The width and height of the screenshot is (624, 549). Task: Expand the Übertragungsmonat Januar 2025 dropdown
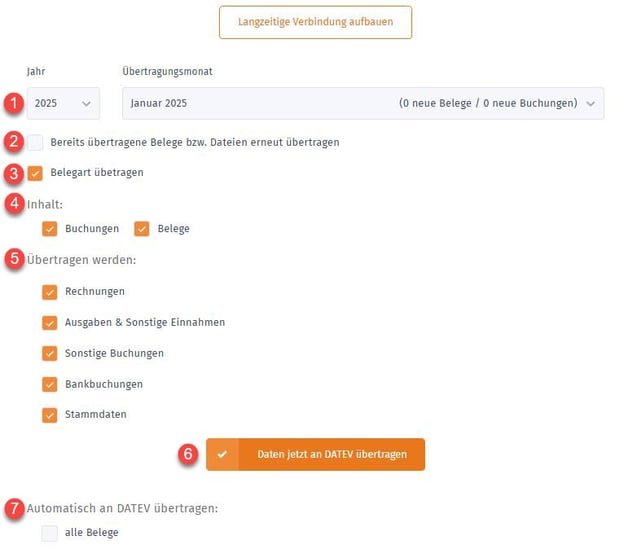[362, 103]
